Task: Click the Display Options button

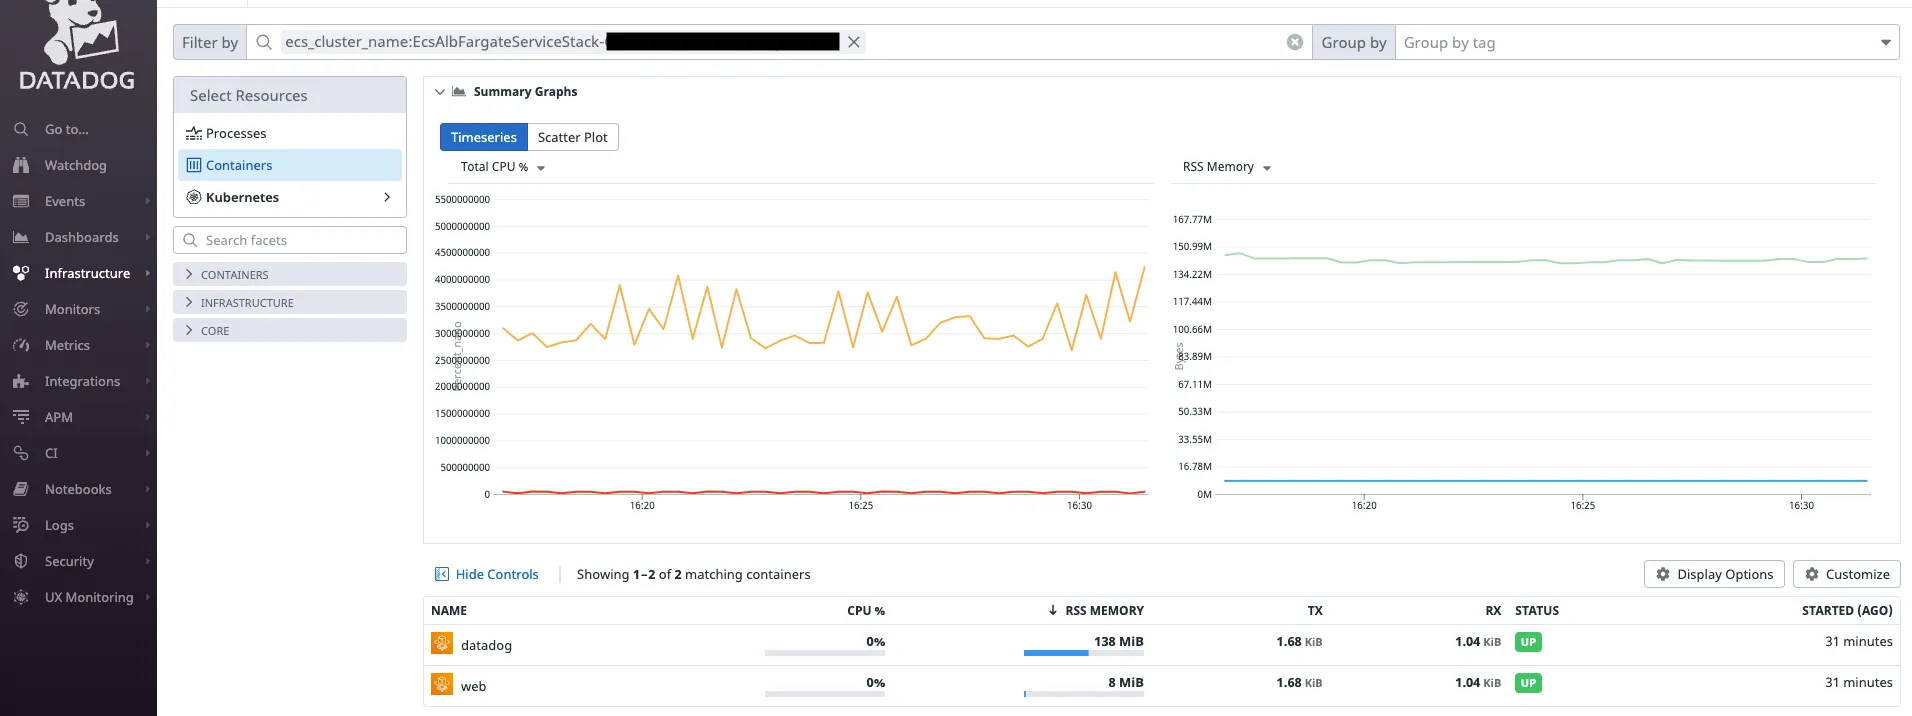Action: click(x=1714, y=574)
